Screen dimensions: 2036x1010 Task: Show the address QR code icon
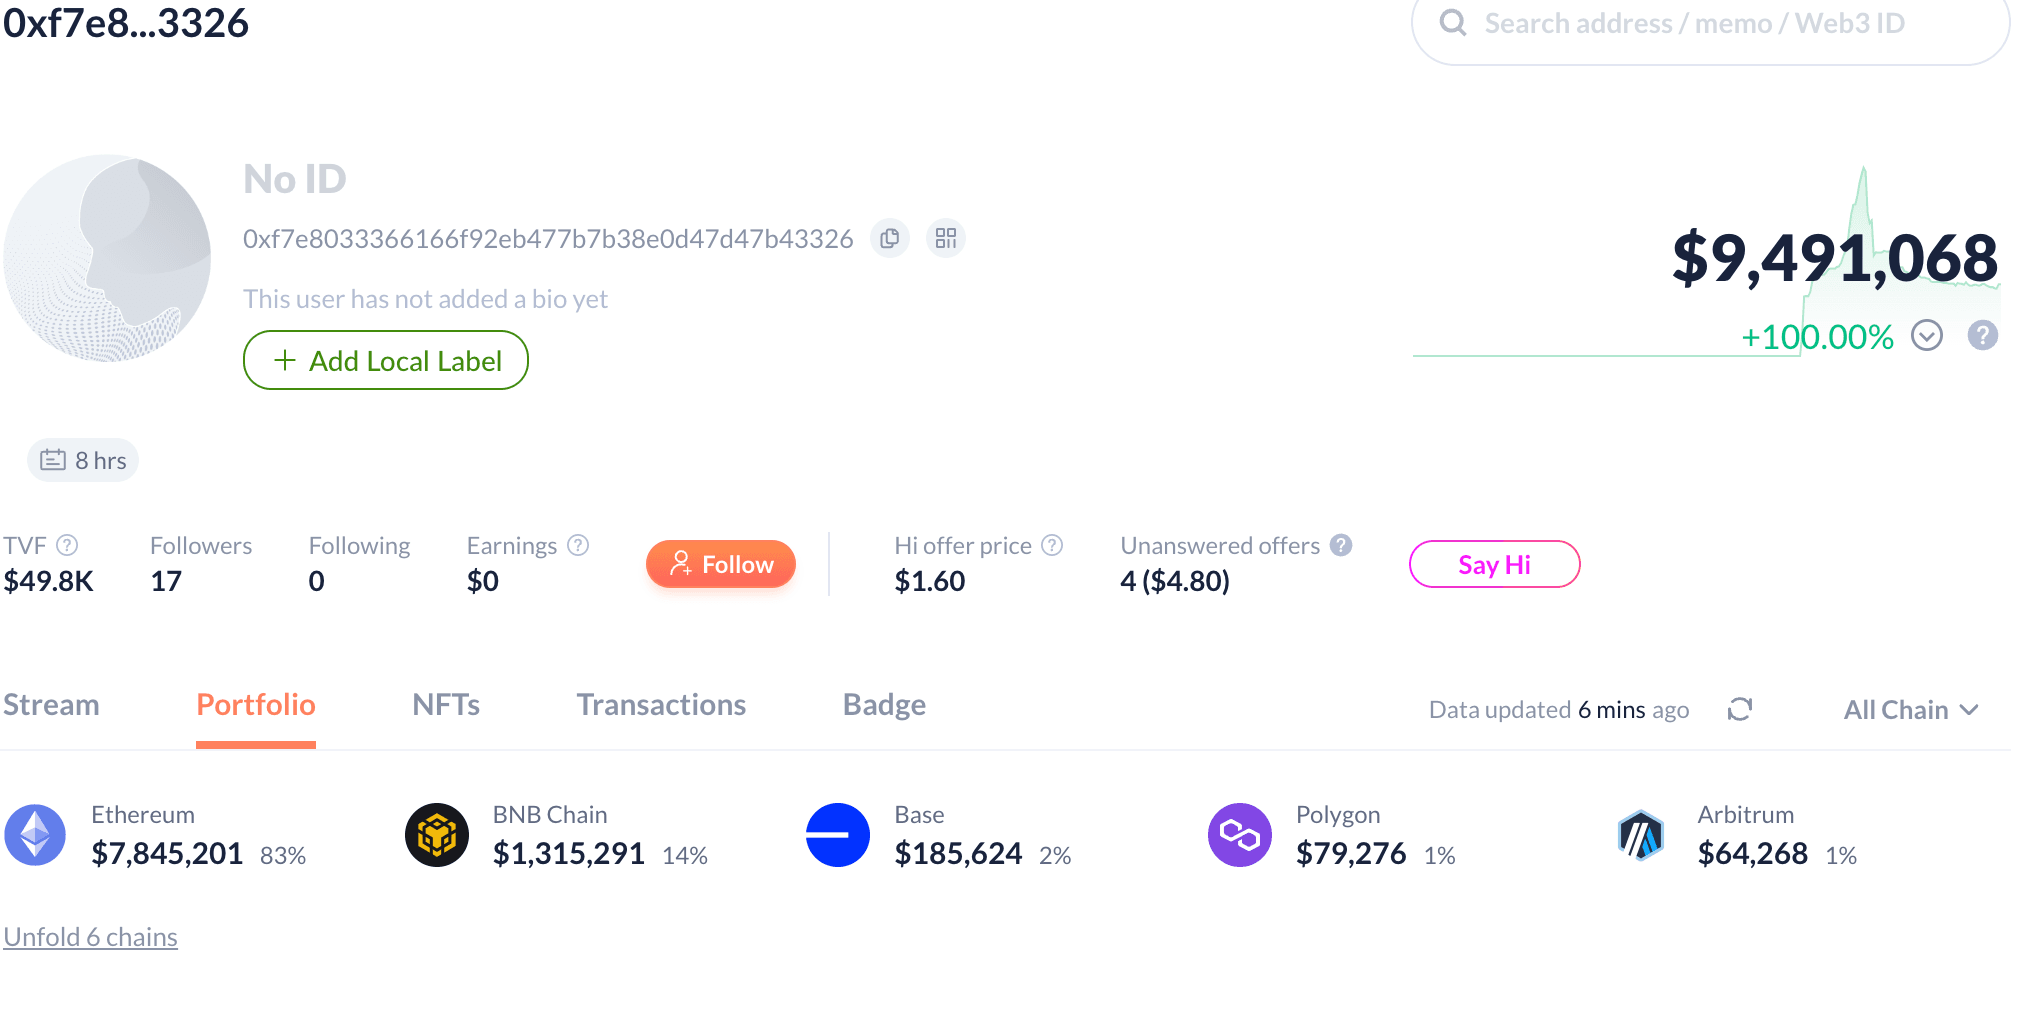pyautogui.click(x=945, y=239)
